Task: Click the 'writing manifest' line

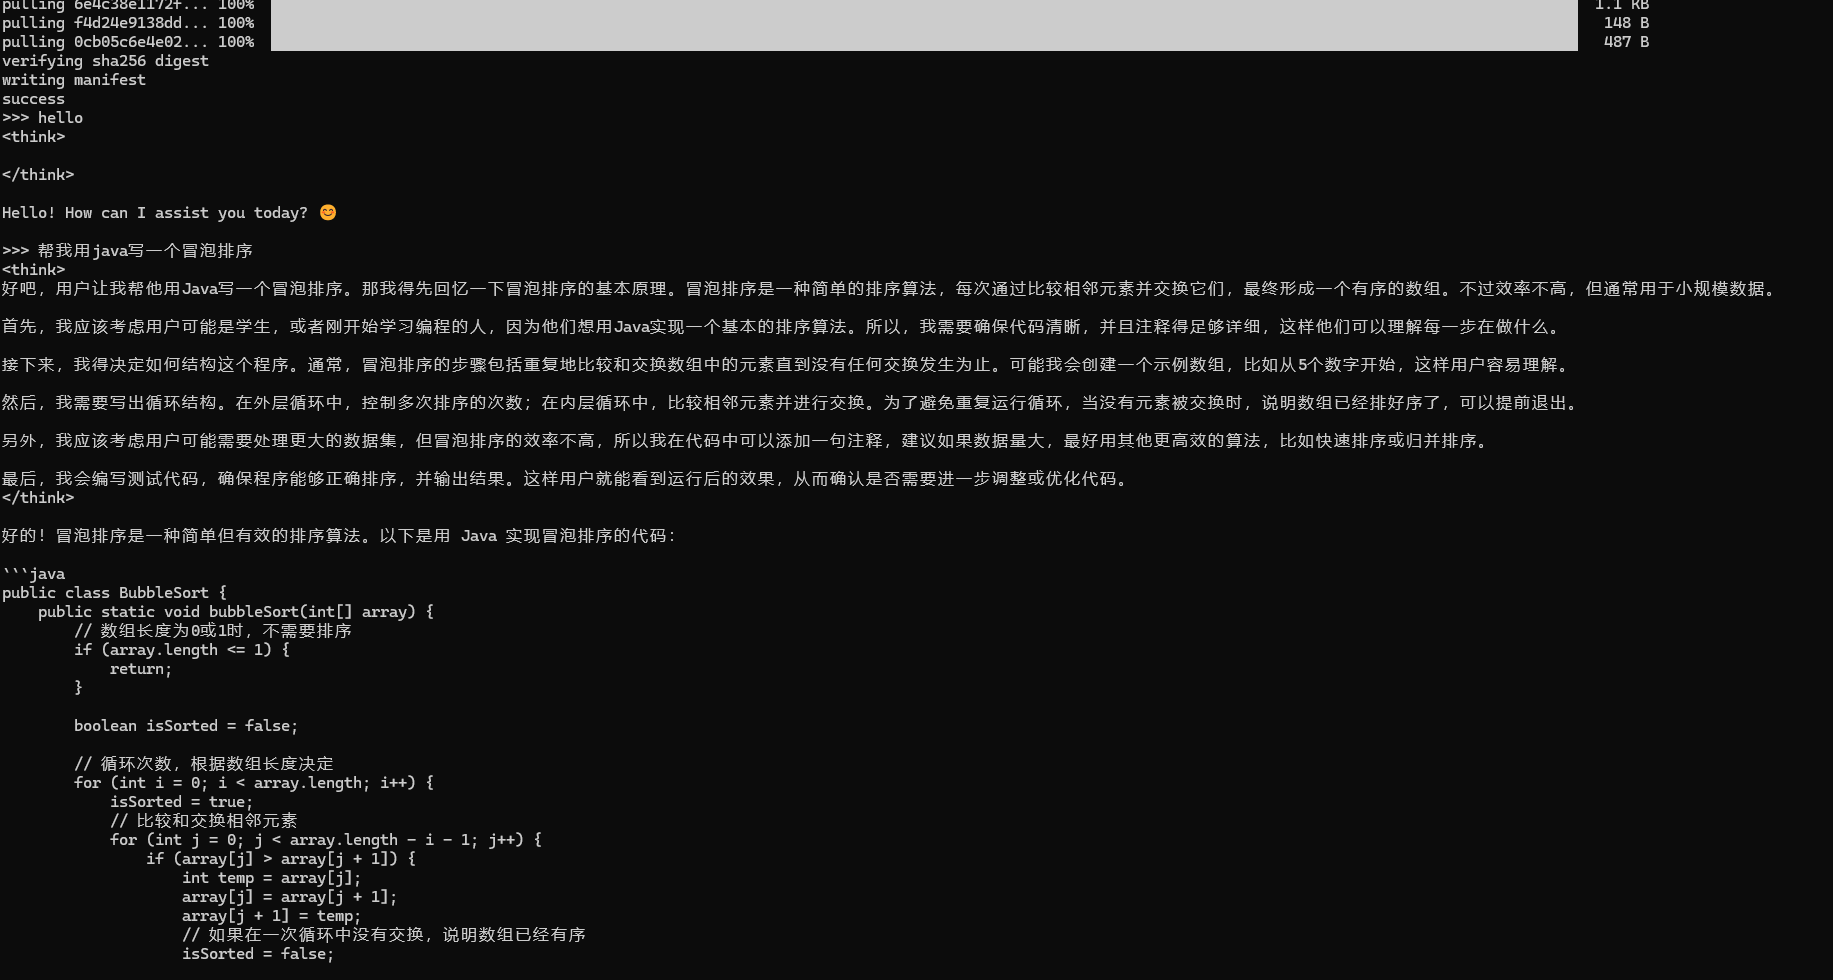Action: tap(74, 80)
